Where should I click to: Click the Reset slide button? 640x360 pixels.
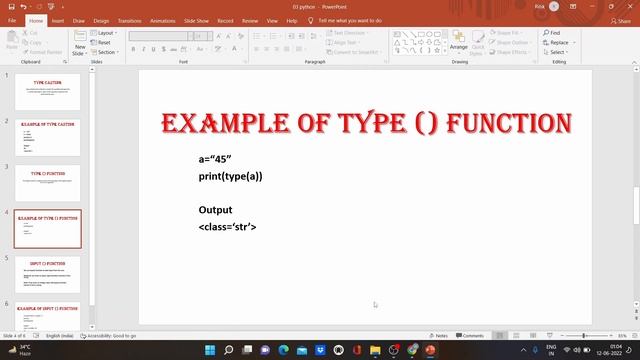point(100,42)
